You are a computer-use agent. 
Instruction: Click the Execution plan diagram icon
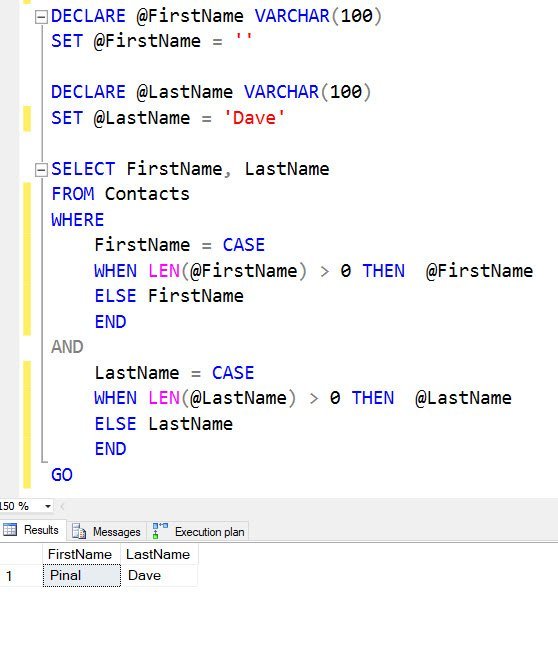click(x=160, y=531)
